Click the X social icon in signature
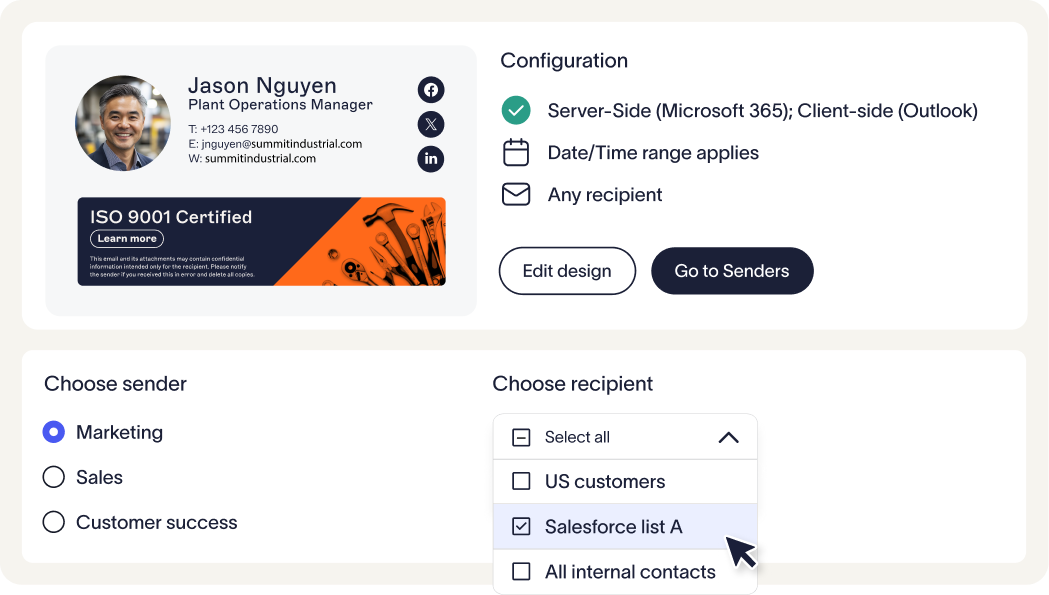The height and width of the screenshot is (595, 1049). (431, 124)
